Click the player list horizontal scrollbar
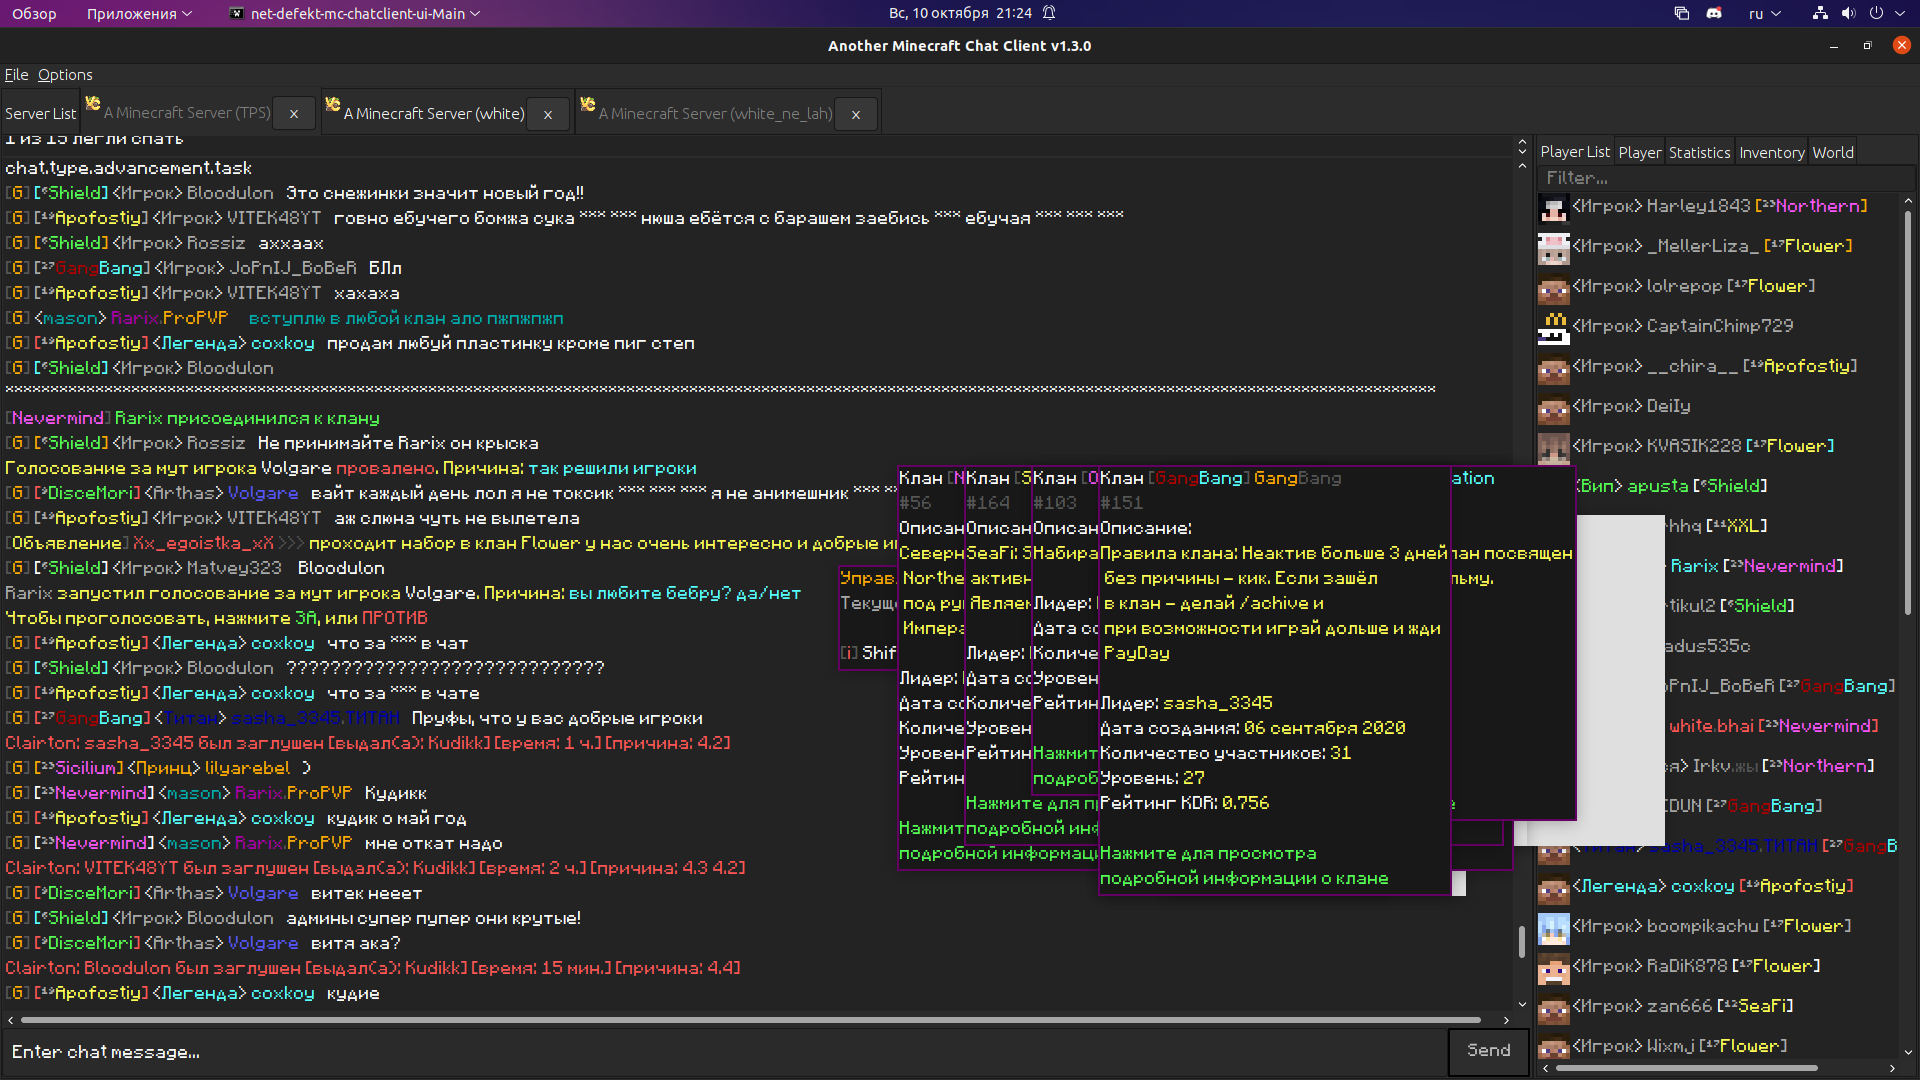The height and width of the screenshot is (1080, 1920). point(1686,1068)
